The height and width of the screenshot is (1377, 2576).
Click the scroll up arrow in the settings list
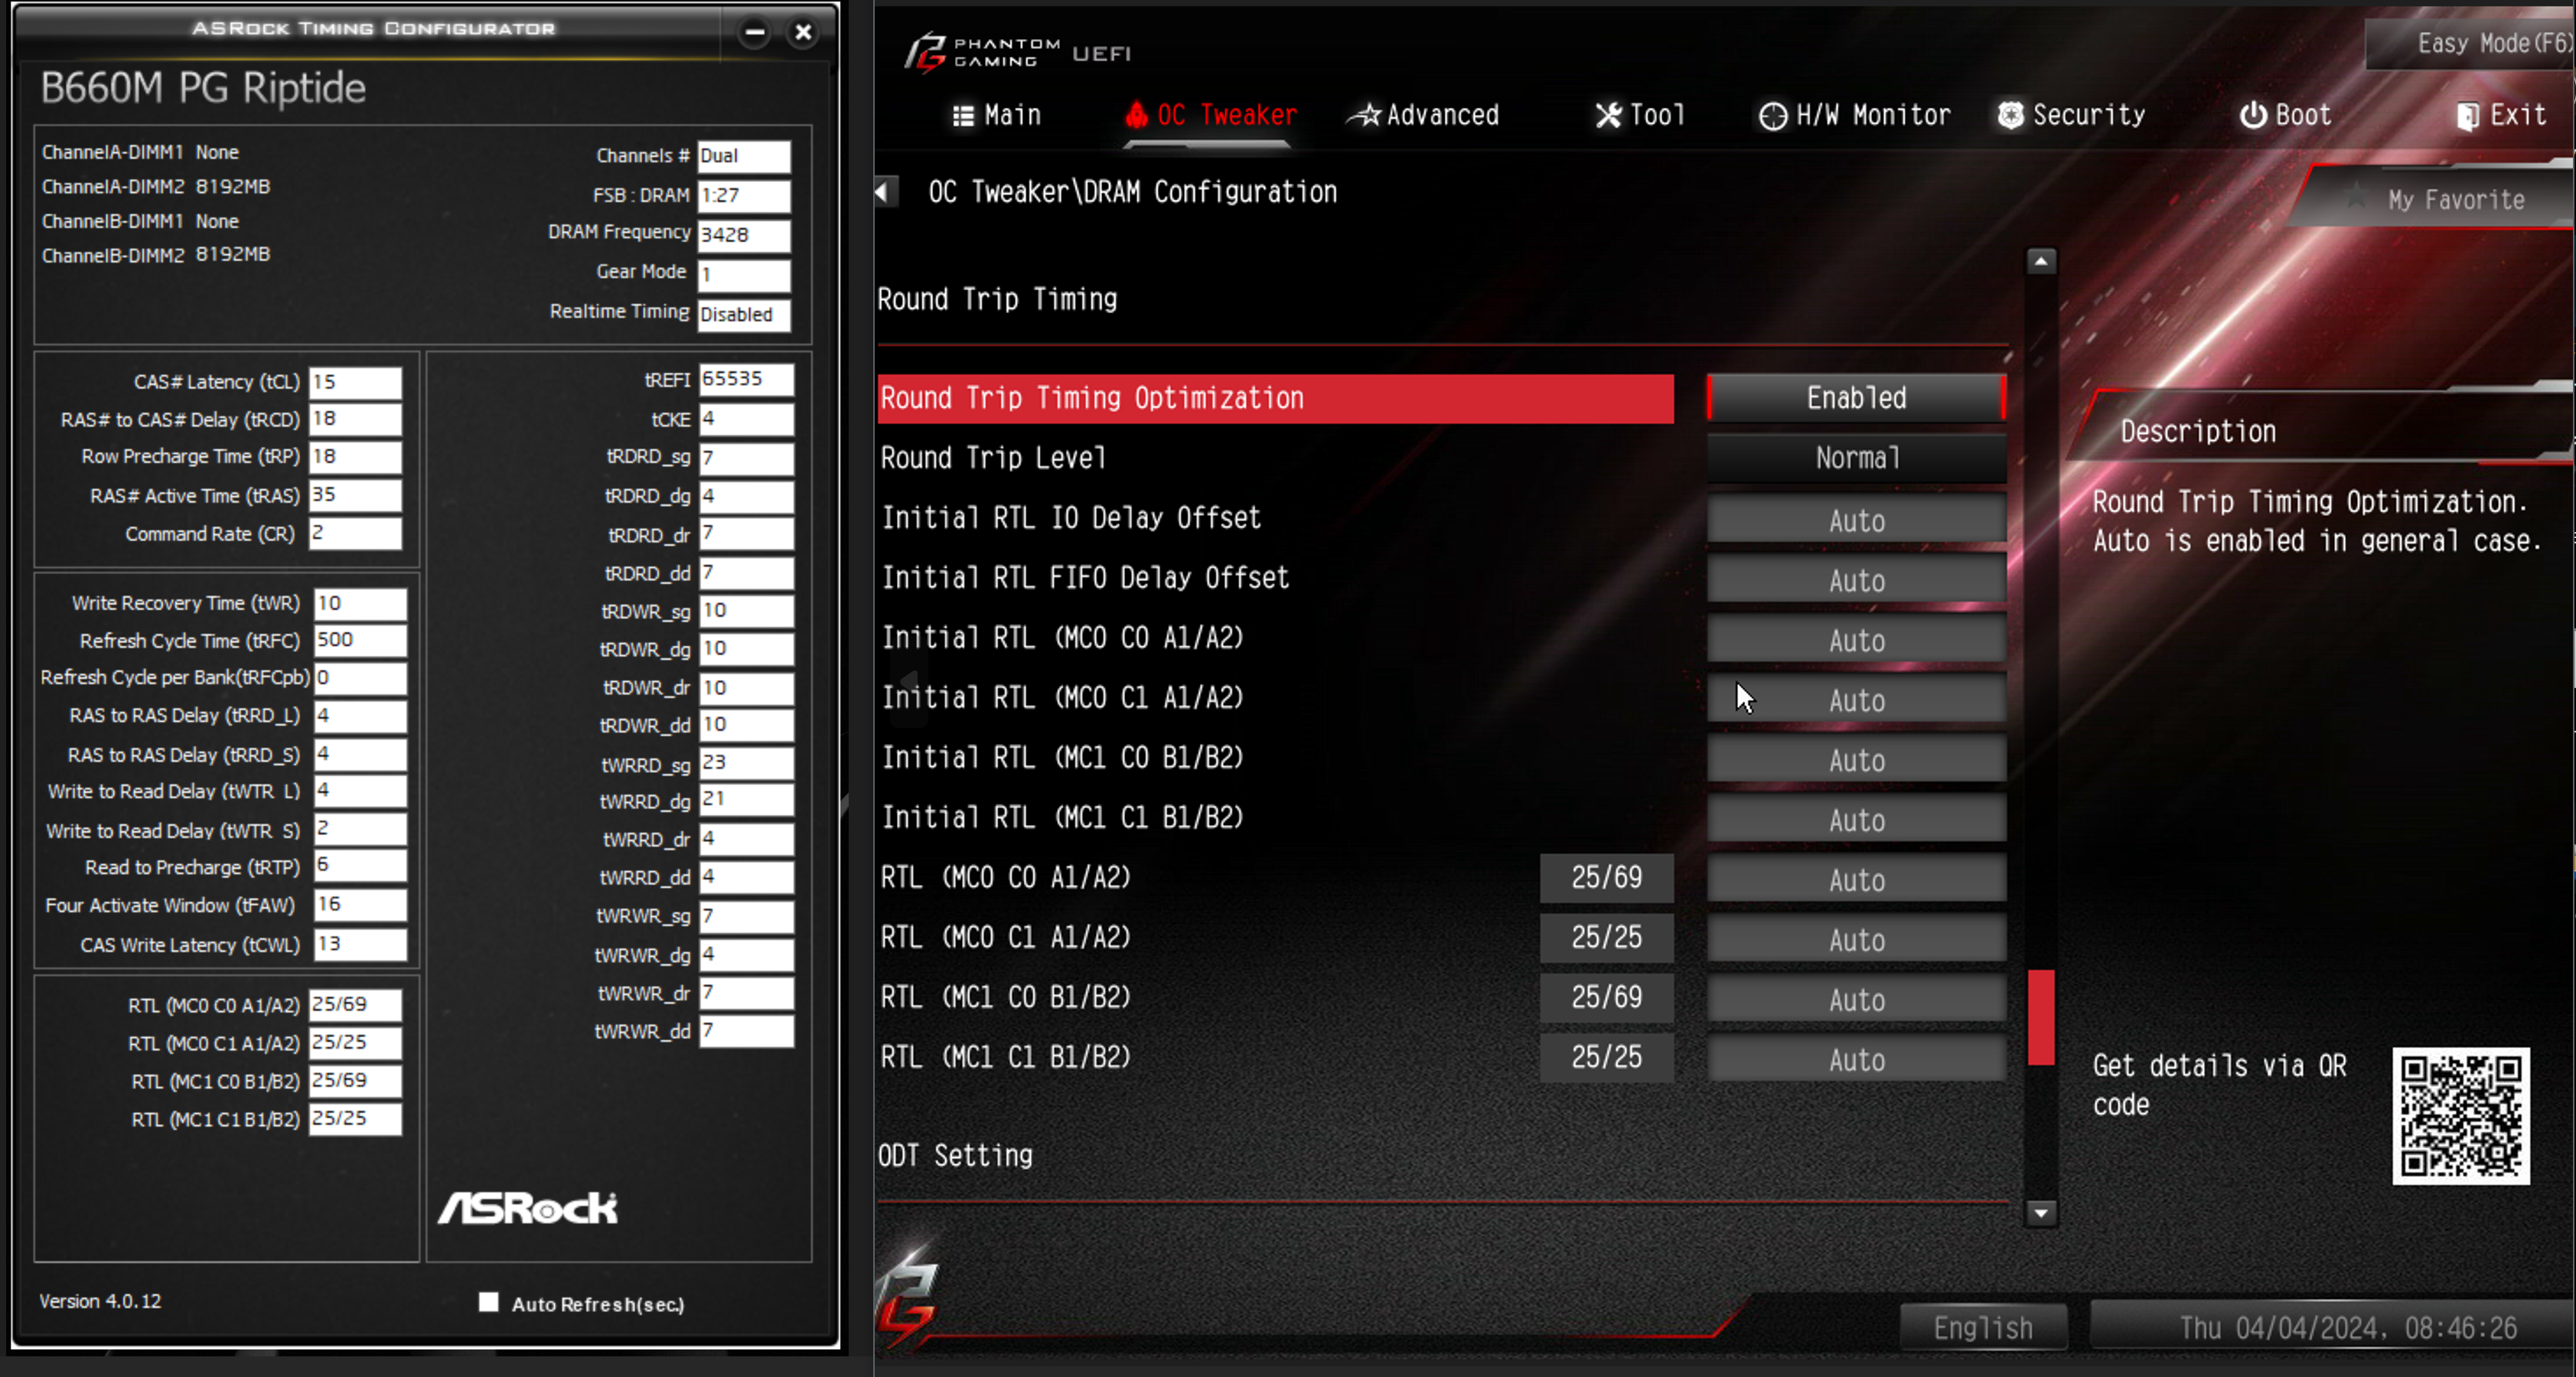point(2041,262)
